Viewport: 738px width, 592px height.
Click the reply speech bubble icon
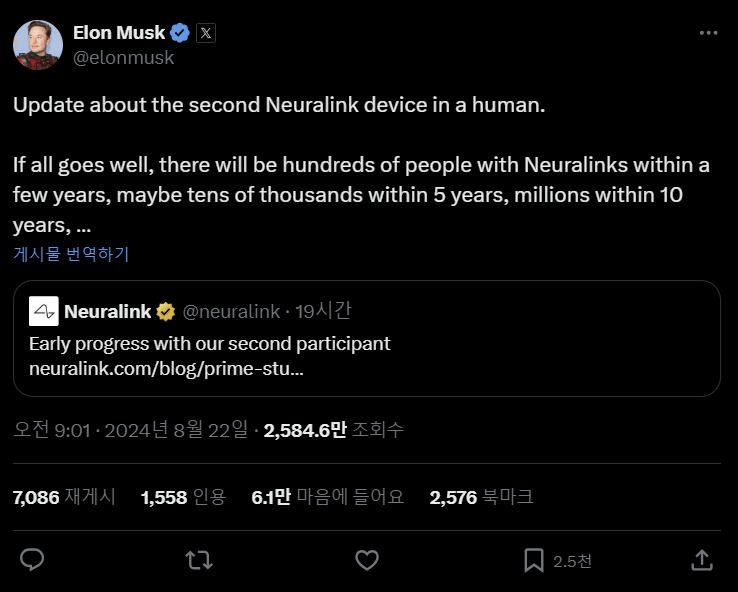tap(33, 560)
